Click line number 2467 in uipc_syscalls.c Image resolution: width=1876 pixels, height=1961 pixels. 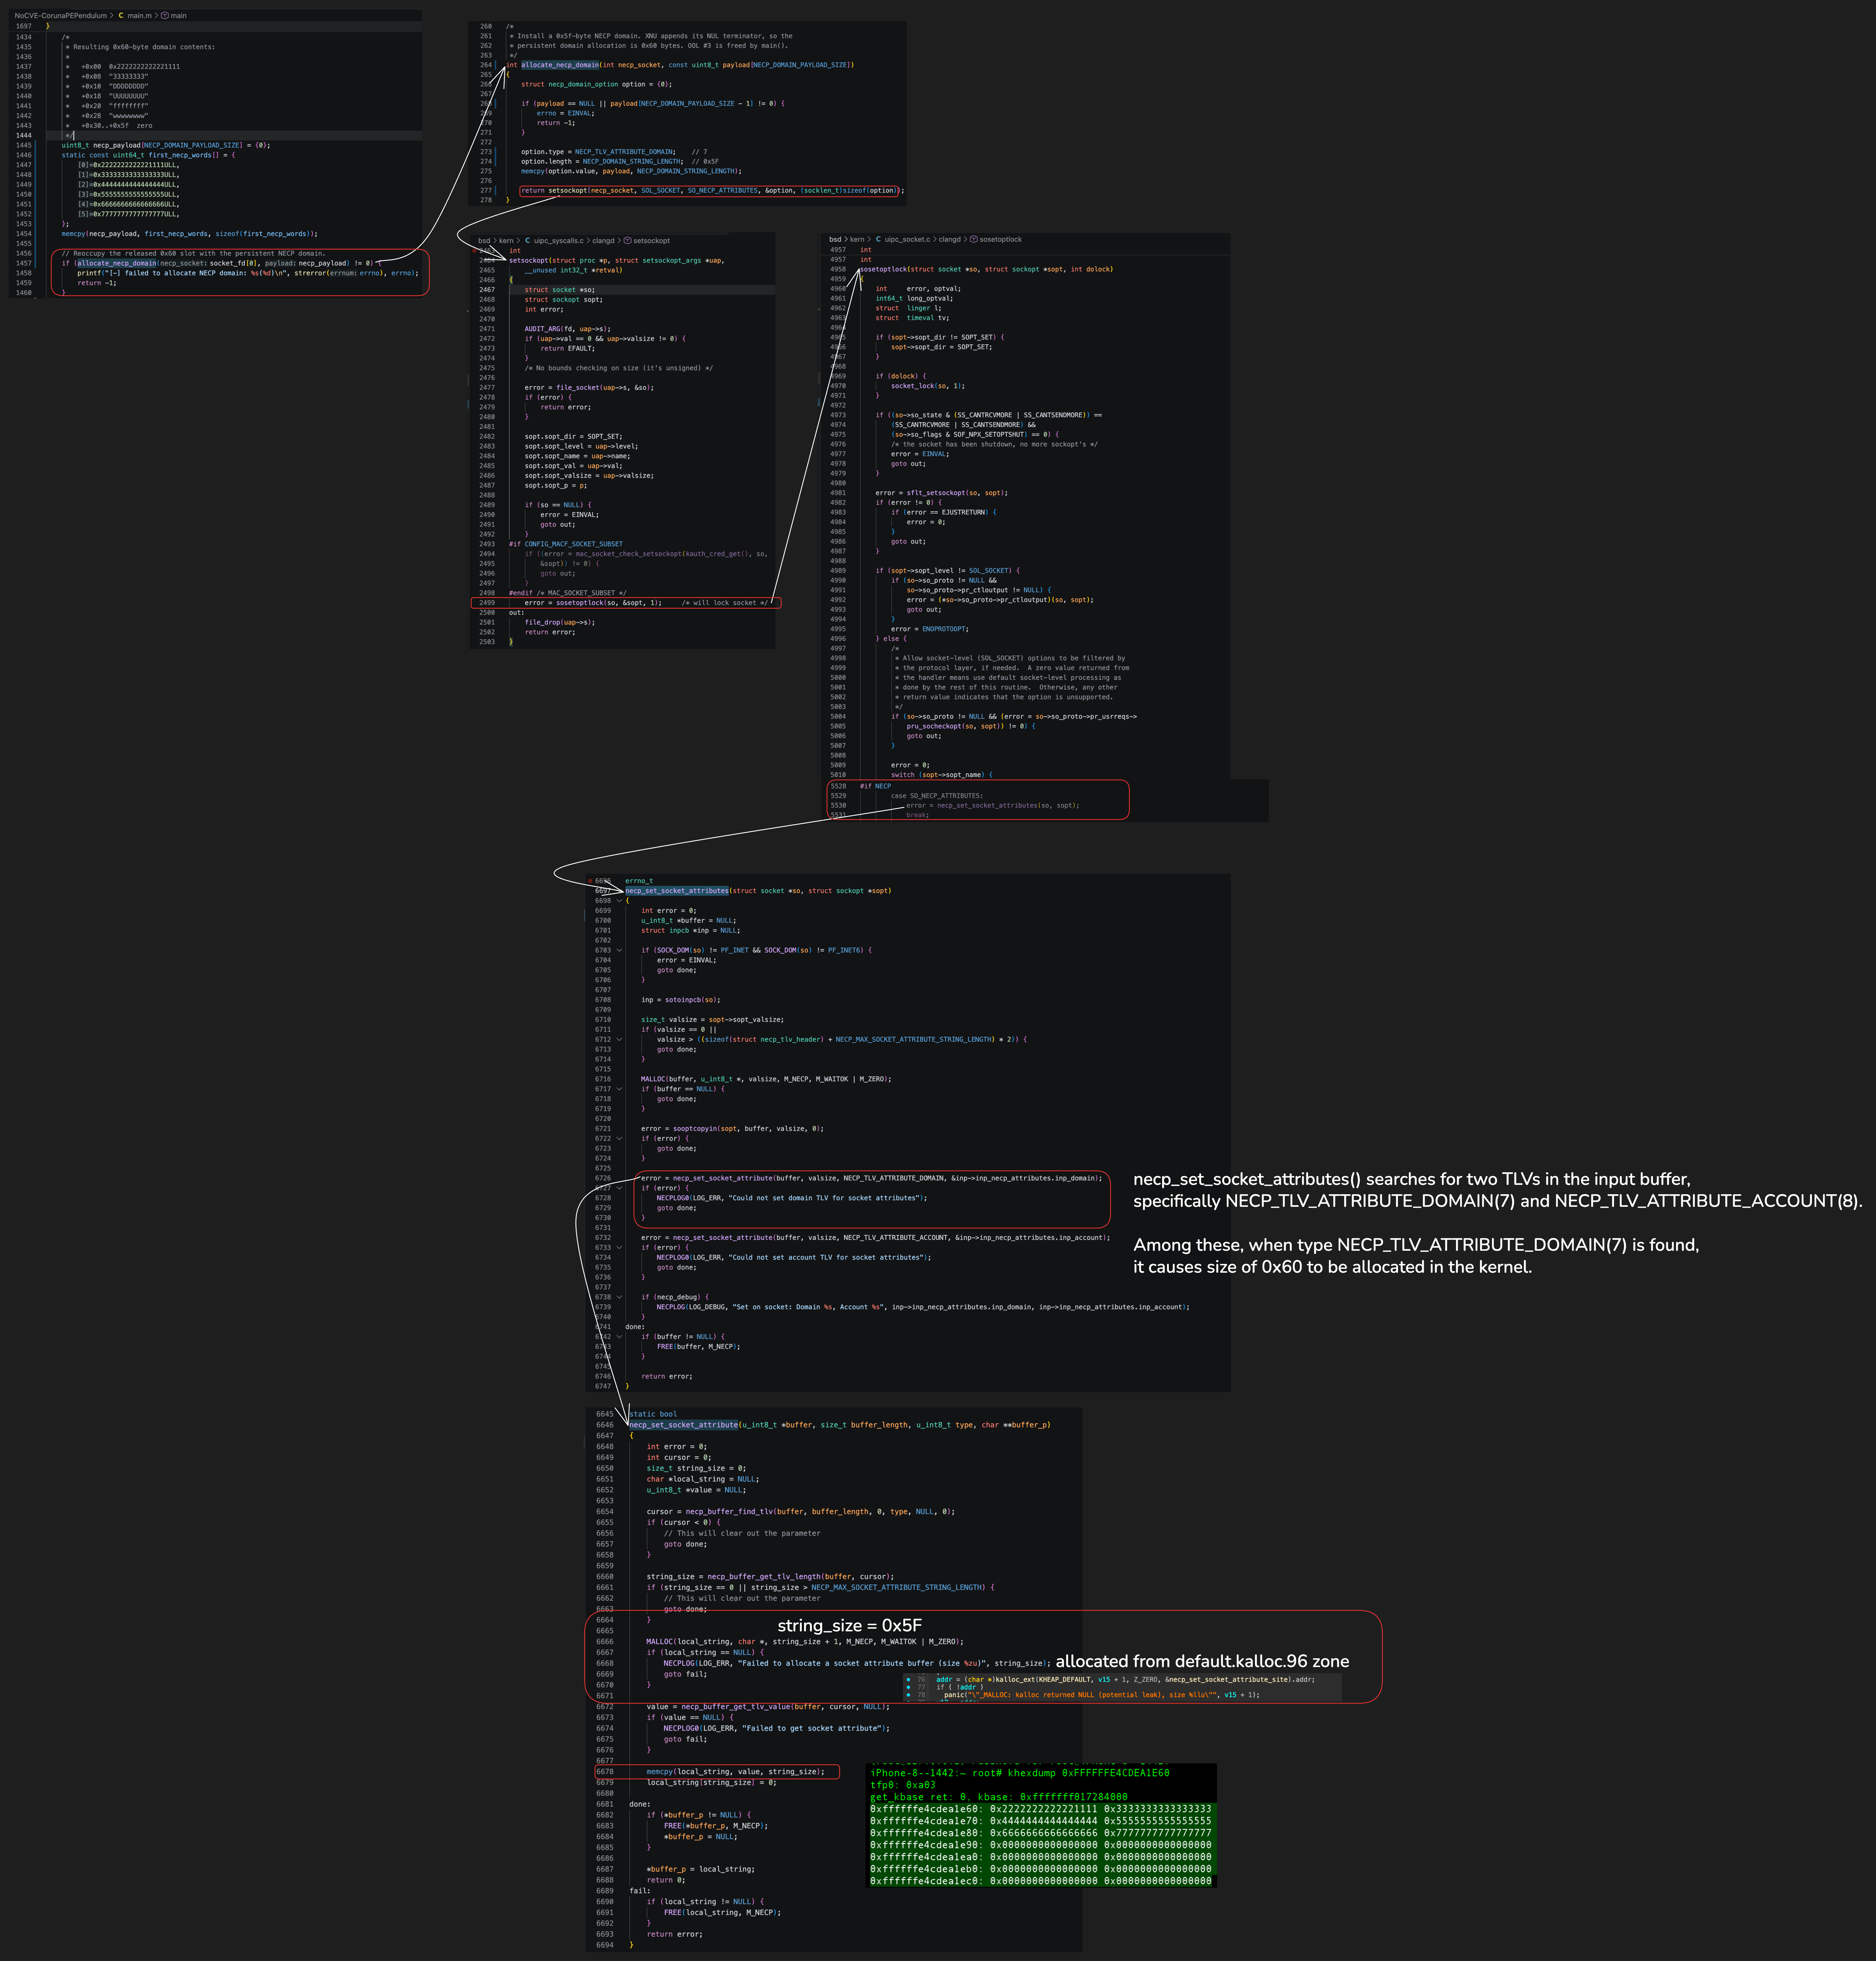[487, 290]
